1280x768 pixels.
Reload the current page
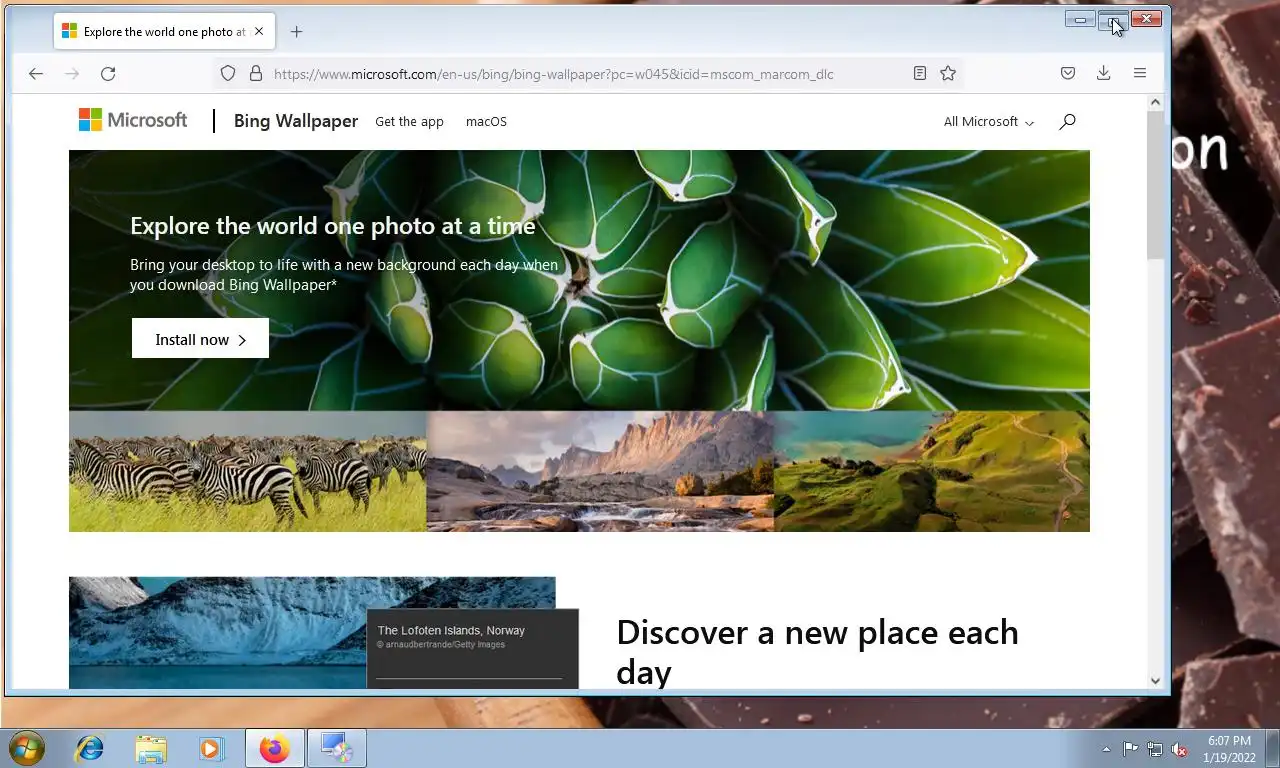click(108, 73)
